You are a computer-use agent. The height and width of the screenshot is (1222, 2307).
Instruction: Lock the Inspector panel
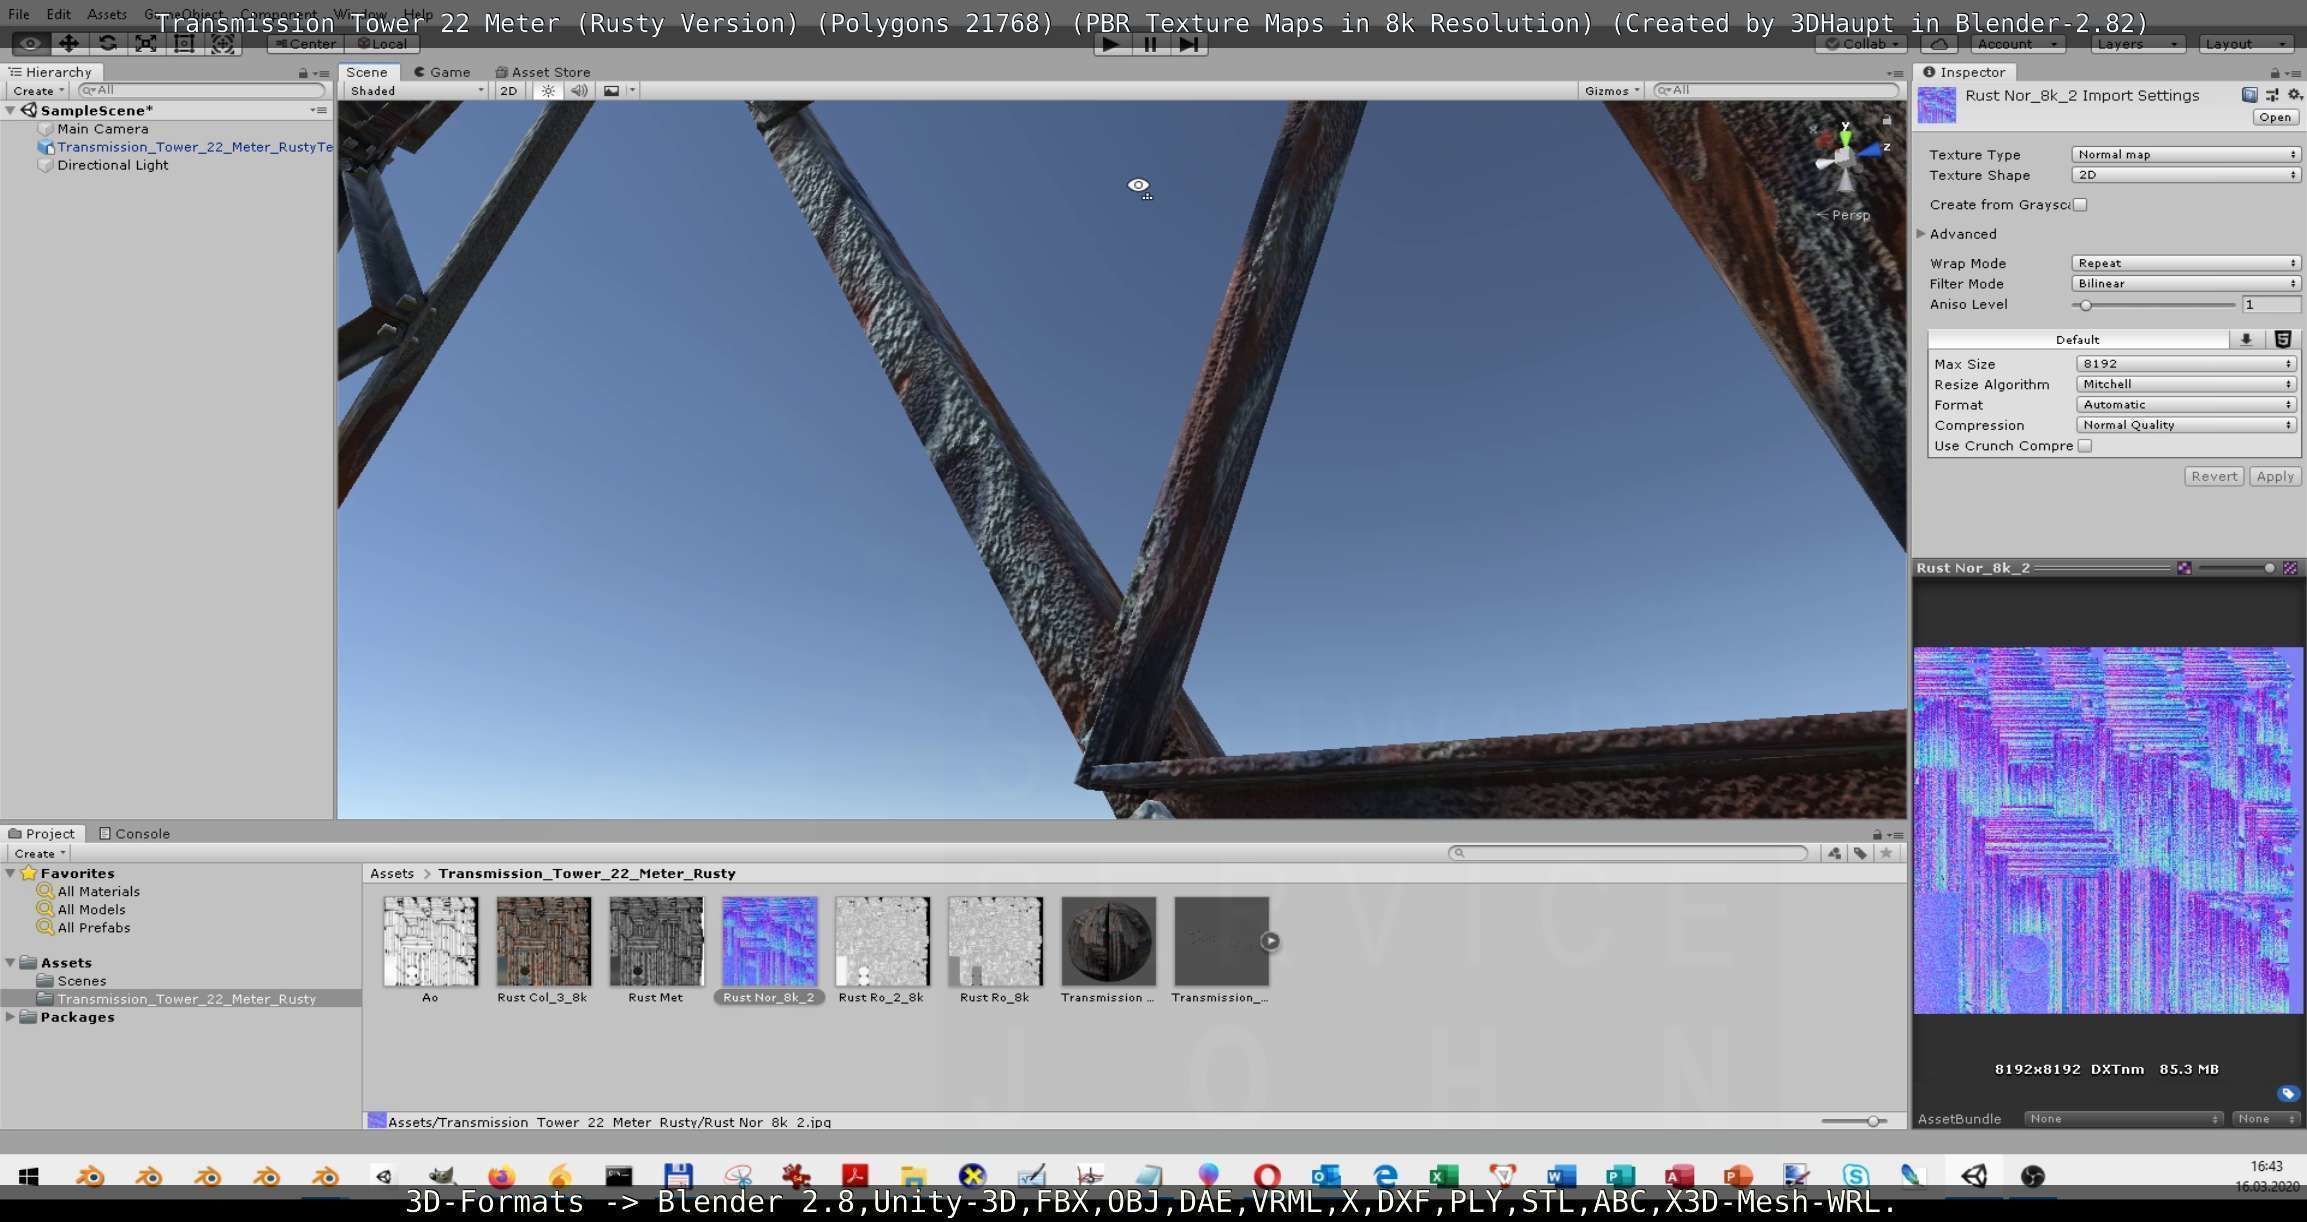2275,73
